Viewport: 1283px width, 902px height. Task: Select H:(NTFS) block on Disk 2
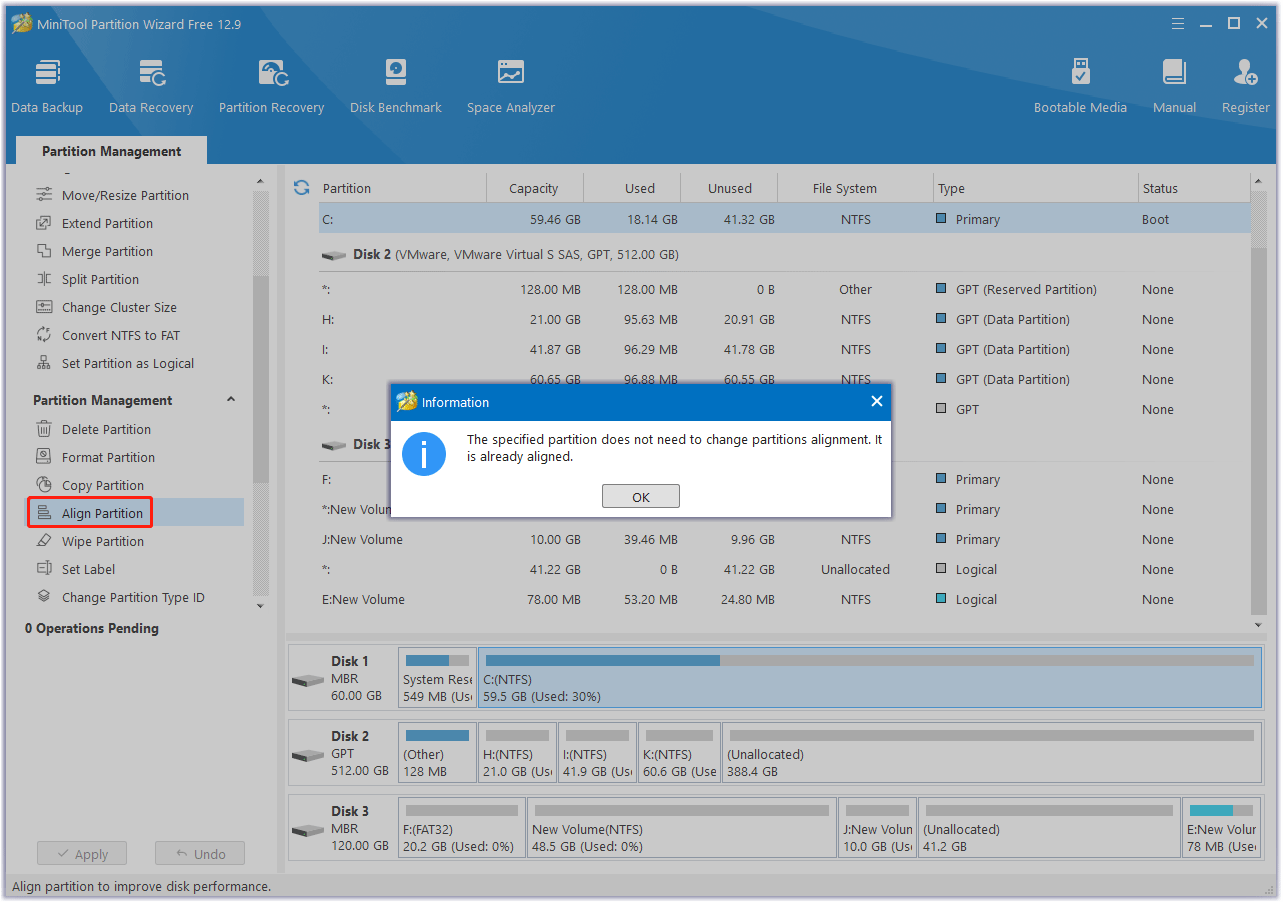(517, 754)
